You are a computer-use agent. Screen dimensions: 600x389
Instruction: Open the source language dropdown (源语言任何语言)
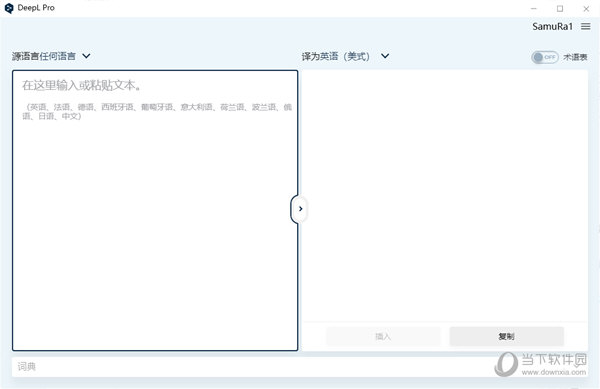(x=51, y=56)
